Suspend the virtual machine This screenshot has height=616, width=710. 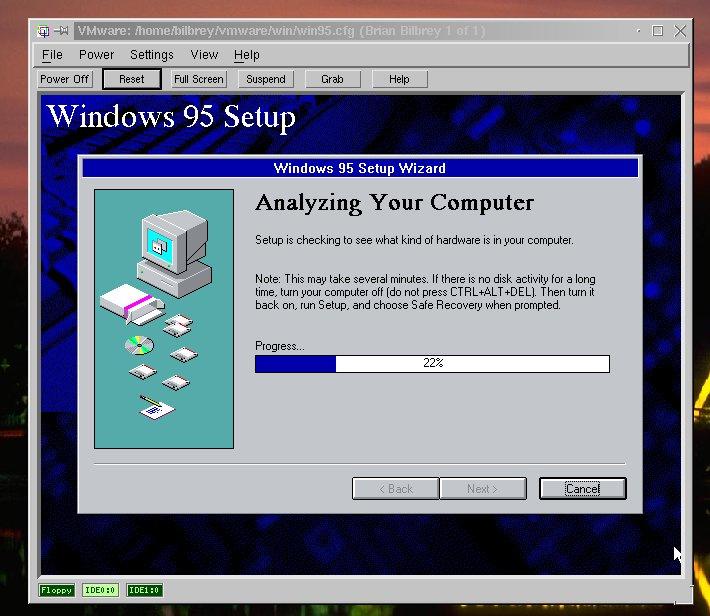266,79
